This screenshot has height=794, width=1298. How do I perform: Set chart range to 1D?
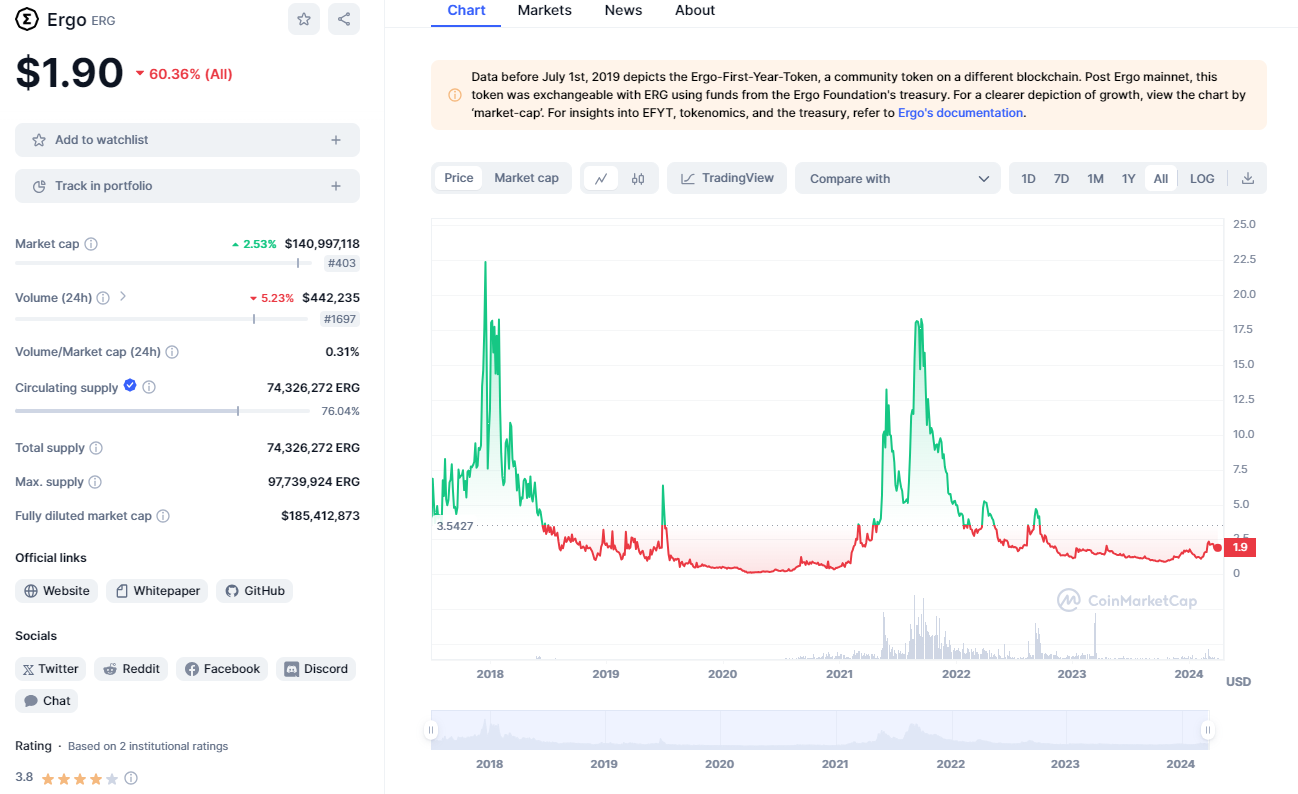(x=1028, y=178)
